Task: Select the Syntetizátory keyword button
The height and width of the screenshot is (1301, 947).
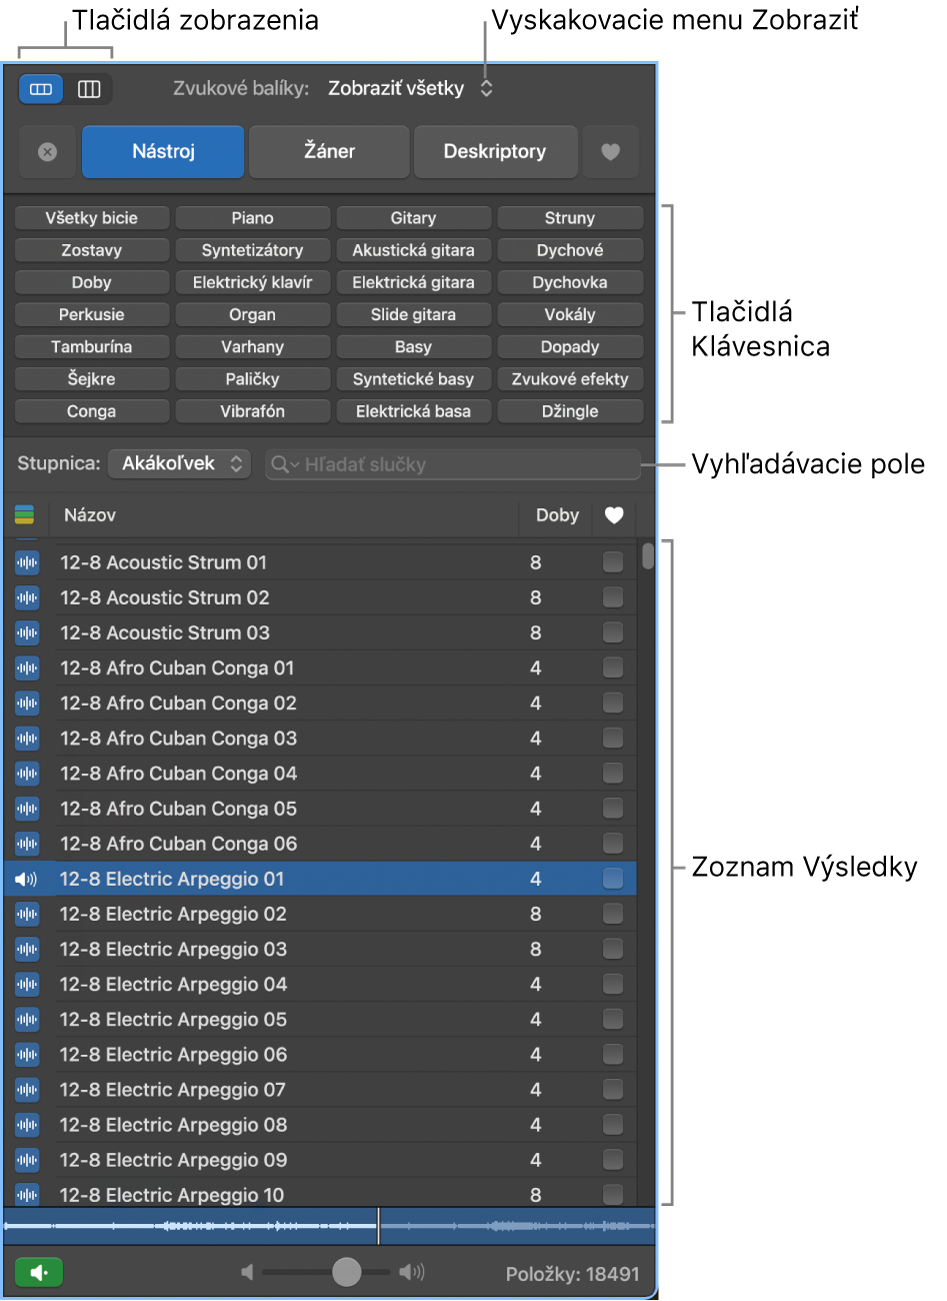Action: pos(252,250)
